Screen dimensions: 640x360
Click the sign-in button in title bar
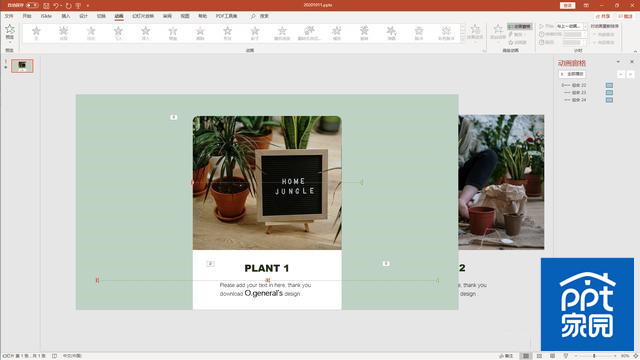coord(567,5)
